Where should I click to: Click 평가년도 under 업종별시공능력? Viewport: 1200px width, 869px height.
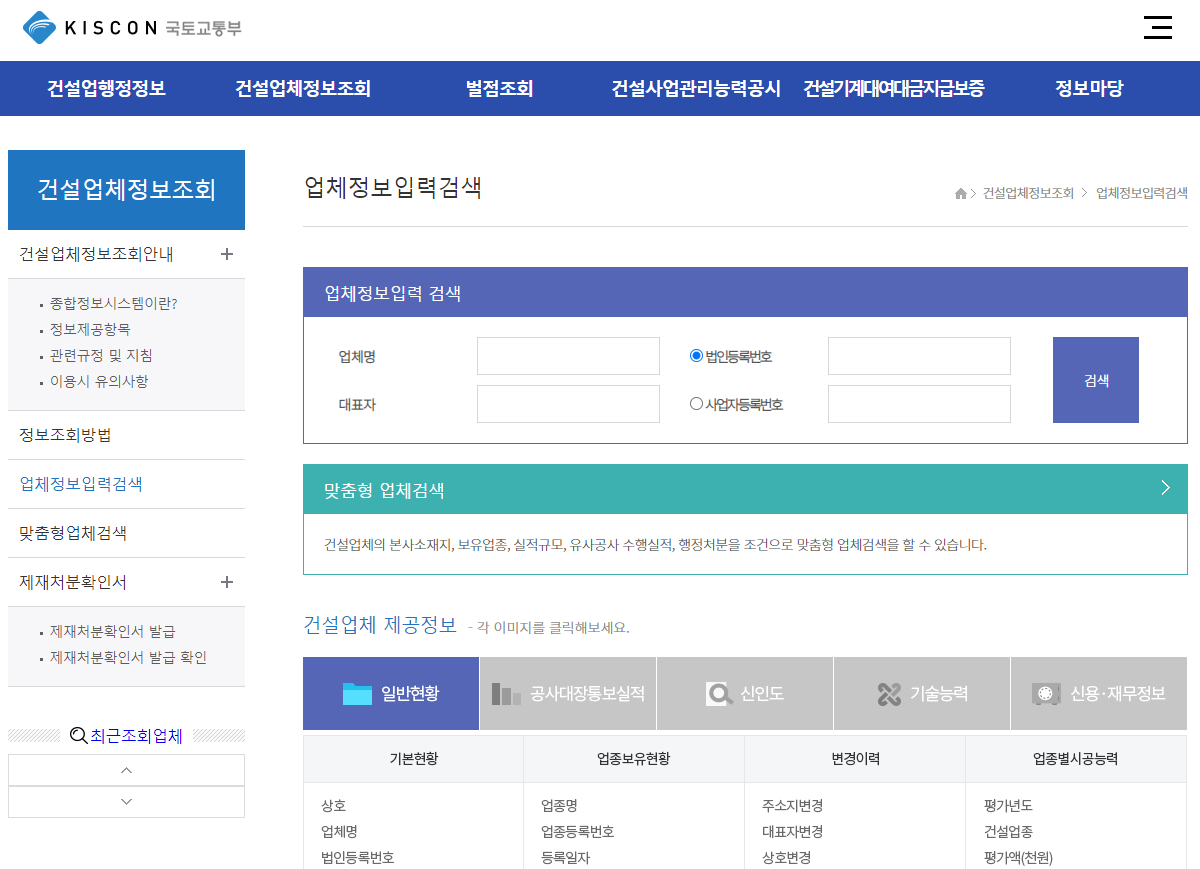[x=1008, y=806]
